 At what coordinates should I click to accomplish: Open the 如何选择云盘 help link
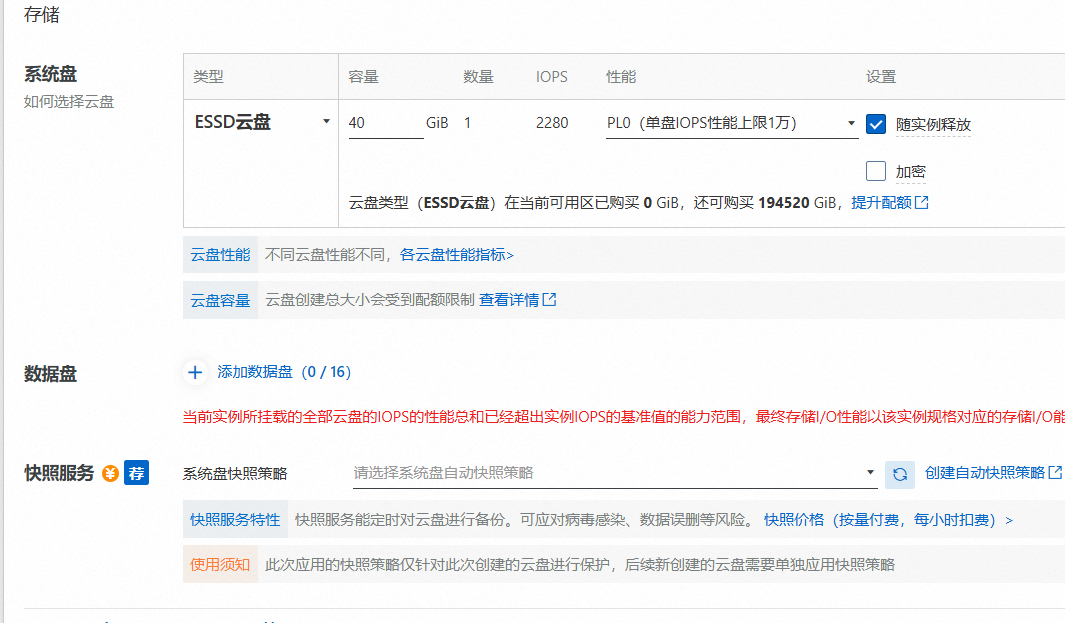pos(69,102)
